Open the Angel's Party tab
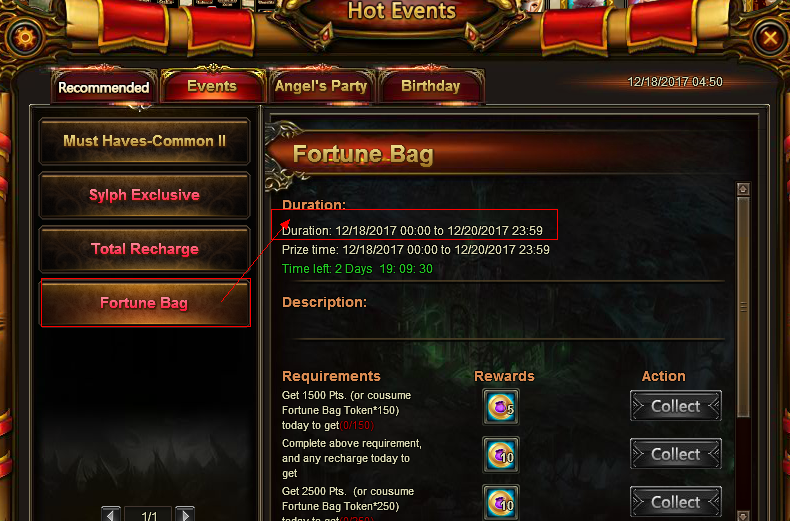 click(321, 86)
